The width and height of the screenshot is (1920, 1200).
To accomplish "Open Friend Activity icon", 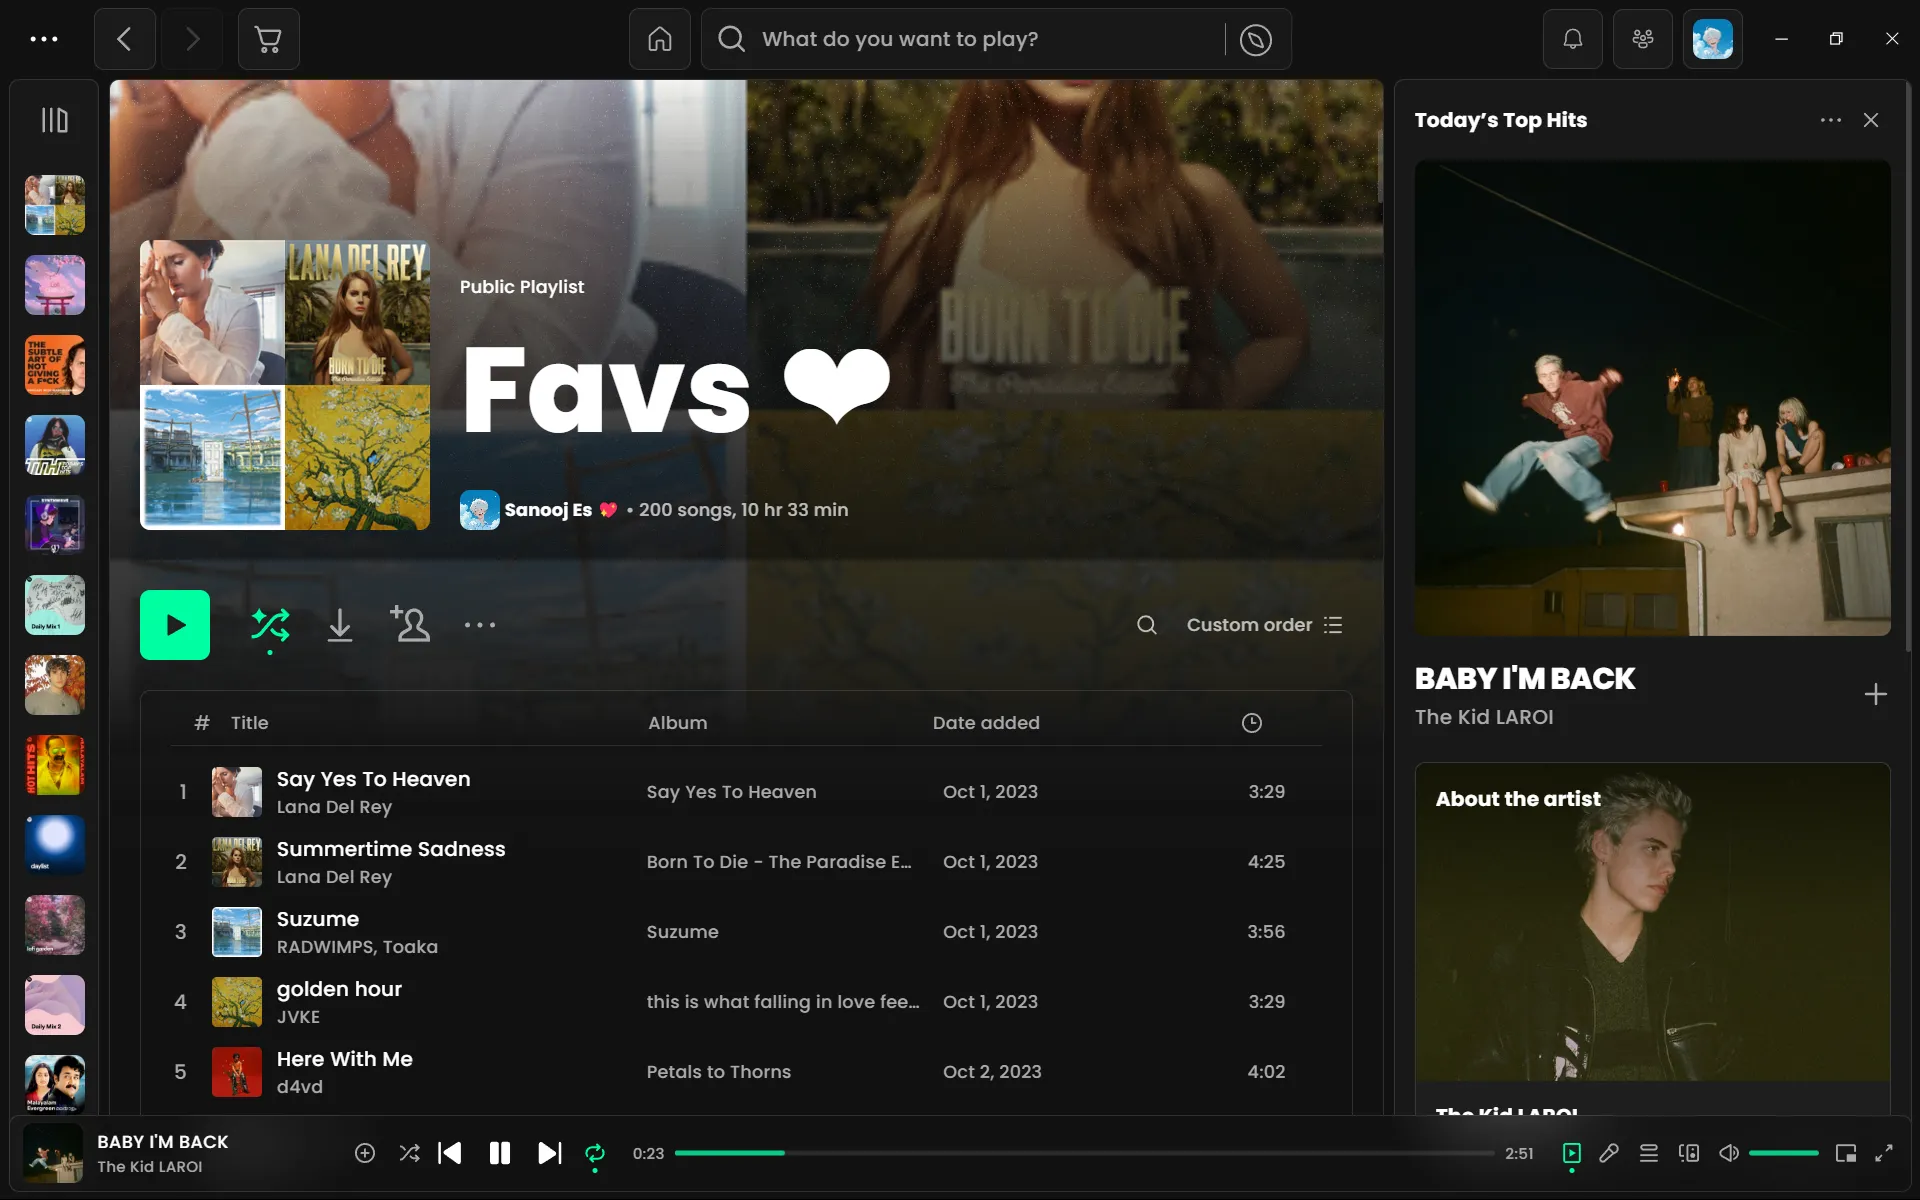I will (1643, 39).
